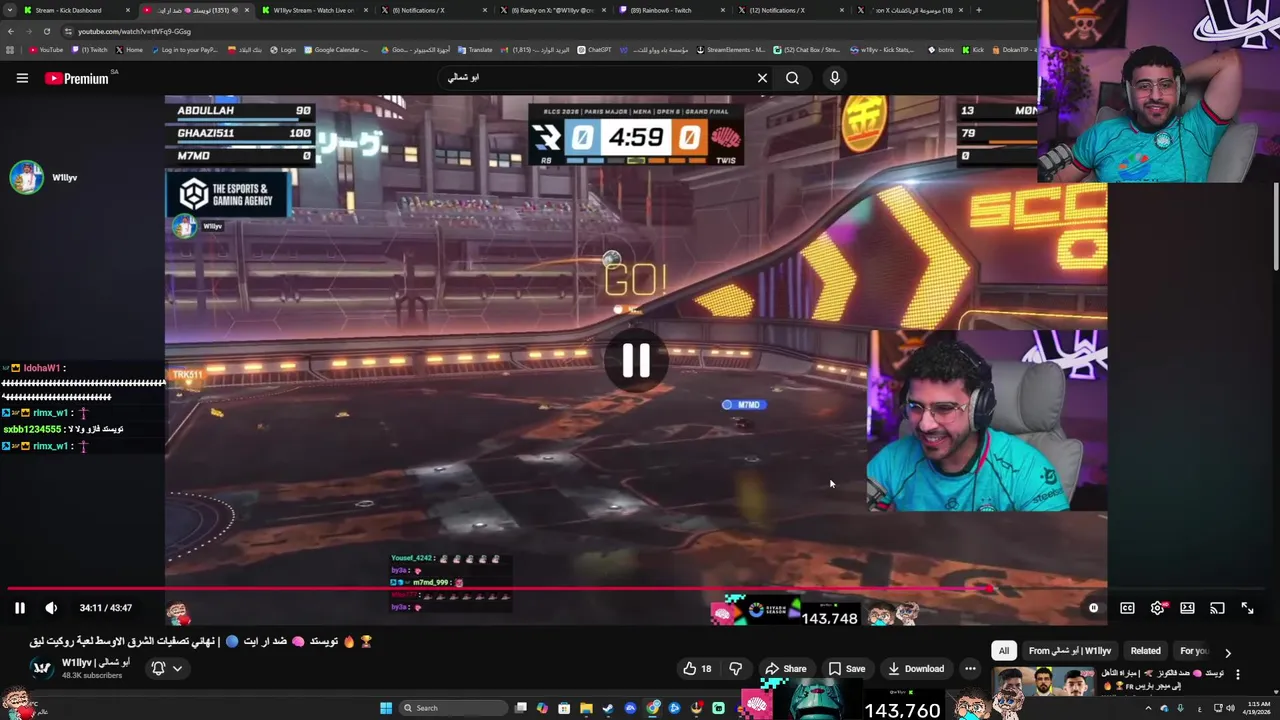Screen dimensions: 1280x720
Task: Select the From W1llyv filter chip
Action: (x=1070, y=650)
